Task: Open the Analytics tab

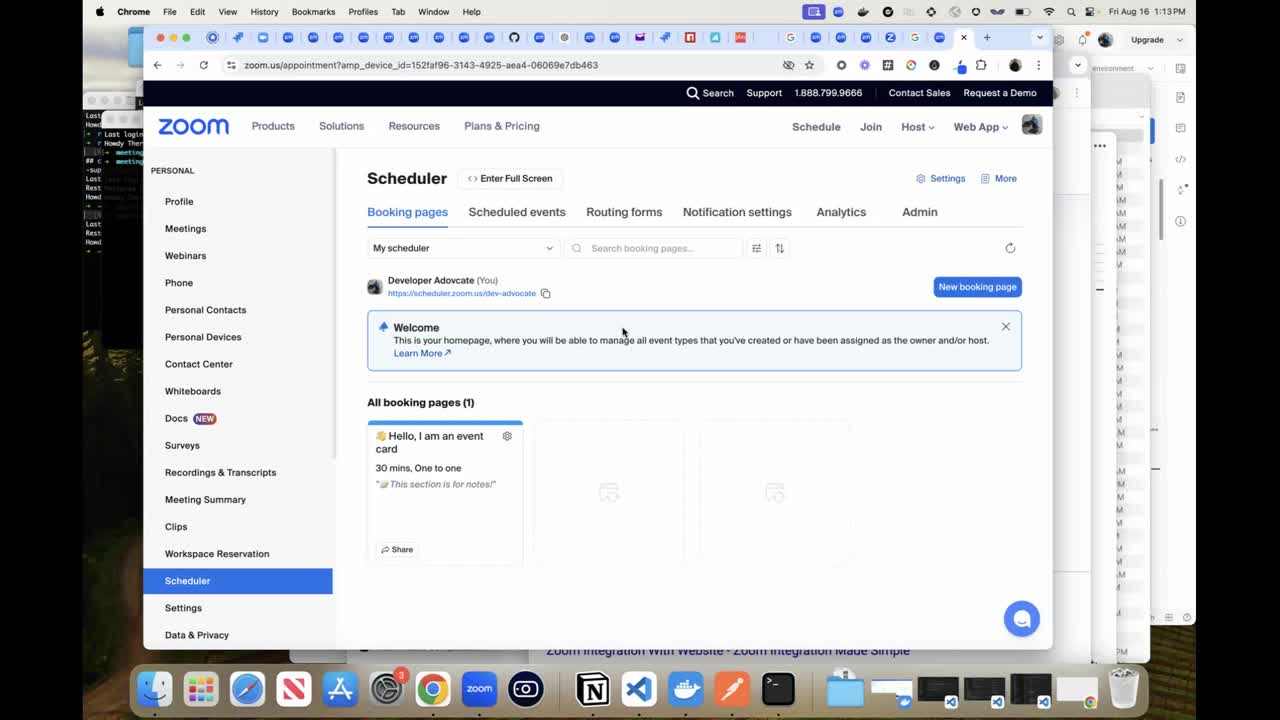Action: point(841,212)
